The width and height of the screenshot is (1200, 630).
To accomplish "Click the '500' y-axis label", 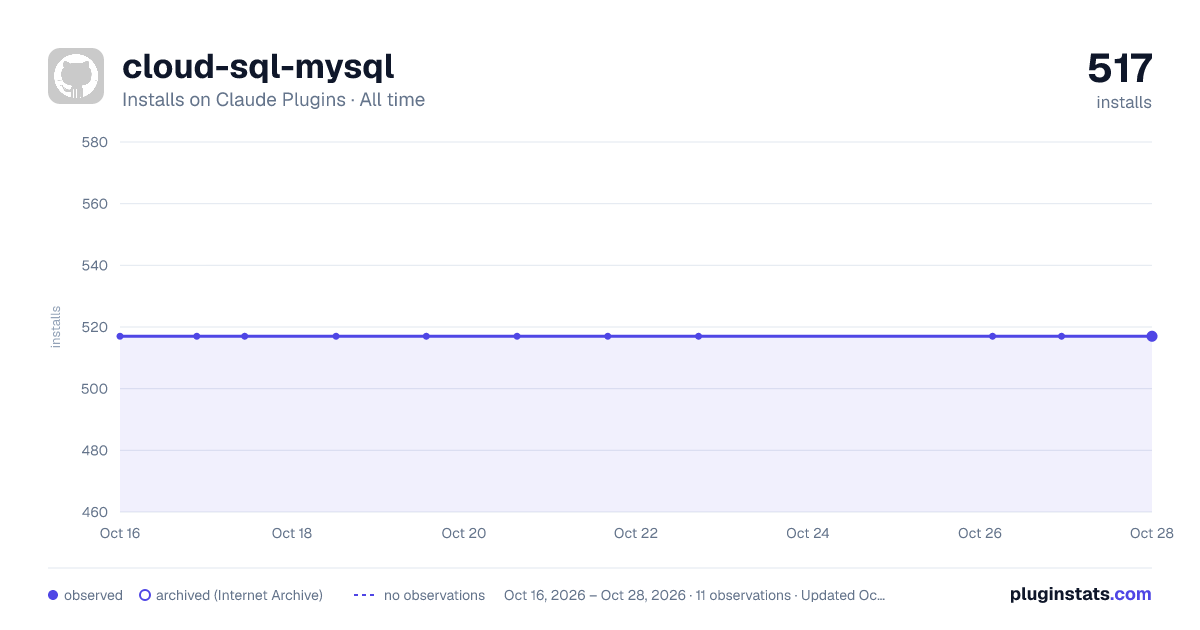I will pos(95,389).
